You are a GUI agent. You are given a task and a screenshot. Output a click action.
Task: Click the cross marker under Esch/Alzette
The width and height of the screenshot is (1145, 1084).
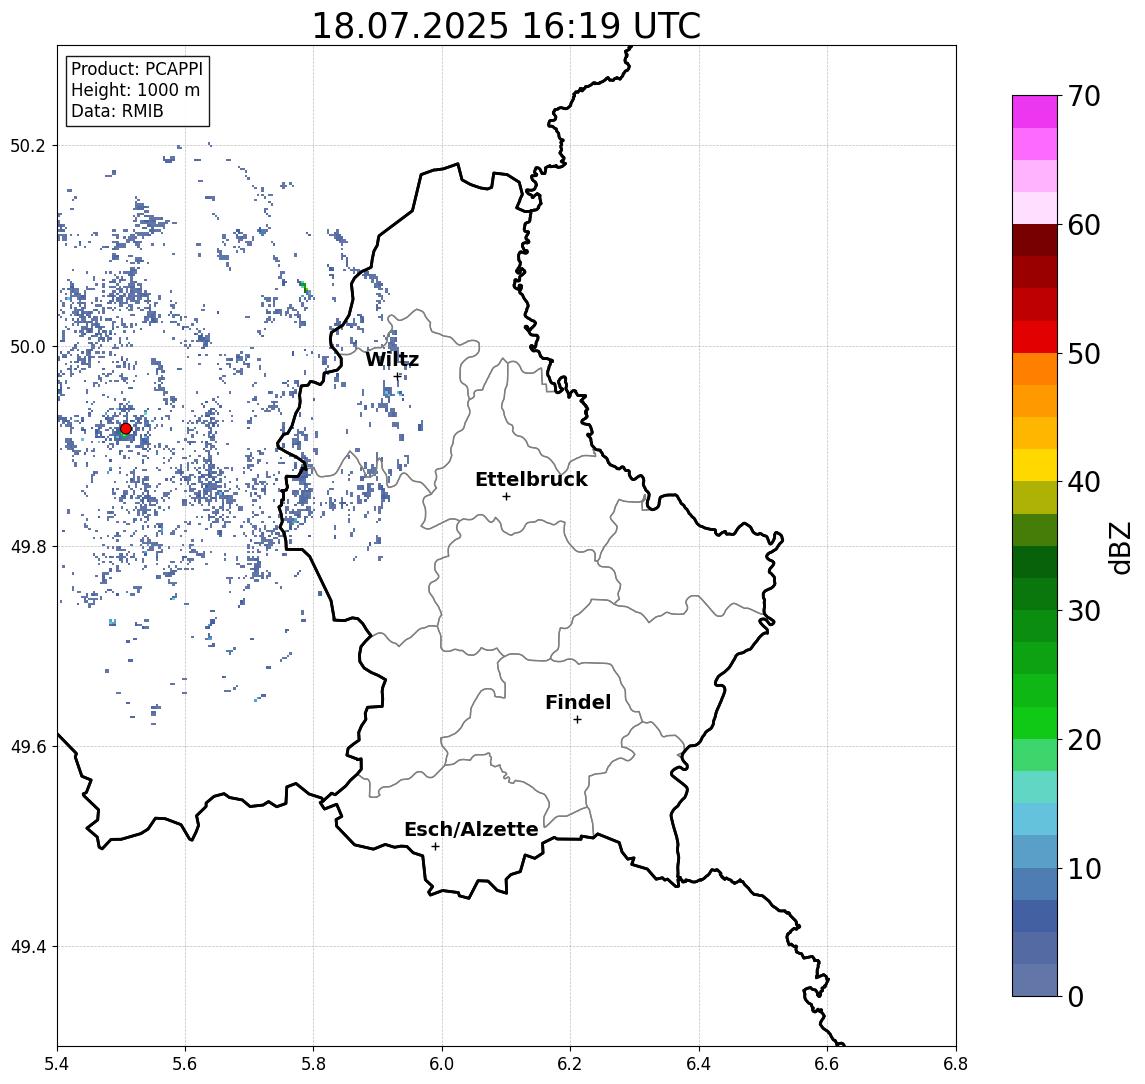click(435, 847)
